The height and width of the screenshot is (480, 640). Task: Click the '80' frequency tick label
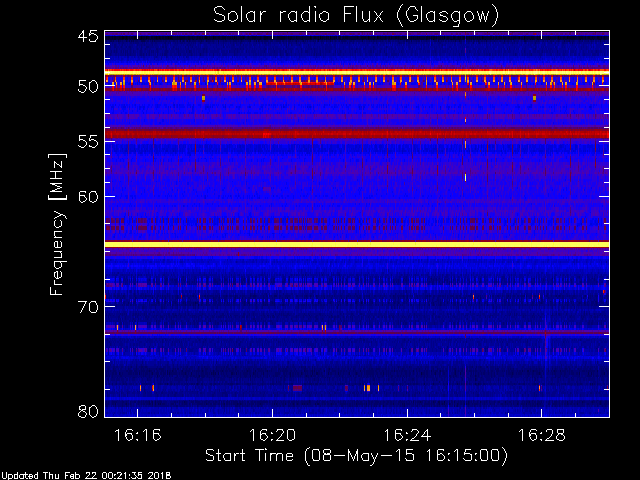coord(88,411)
